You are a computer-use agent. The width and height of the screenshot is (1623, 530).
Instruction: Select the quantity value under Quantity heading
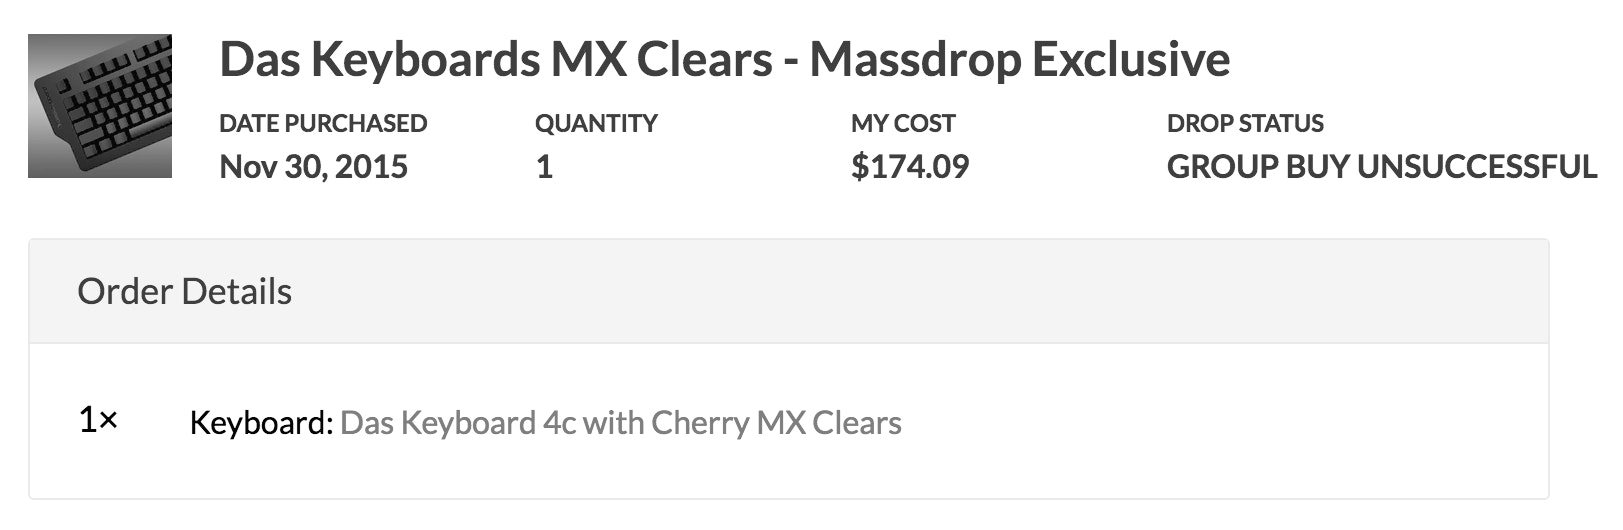point(544,166)
